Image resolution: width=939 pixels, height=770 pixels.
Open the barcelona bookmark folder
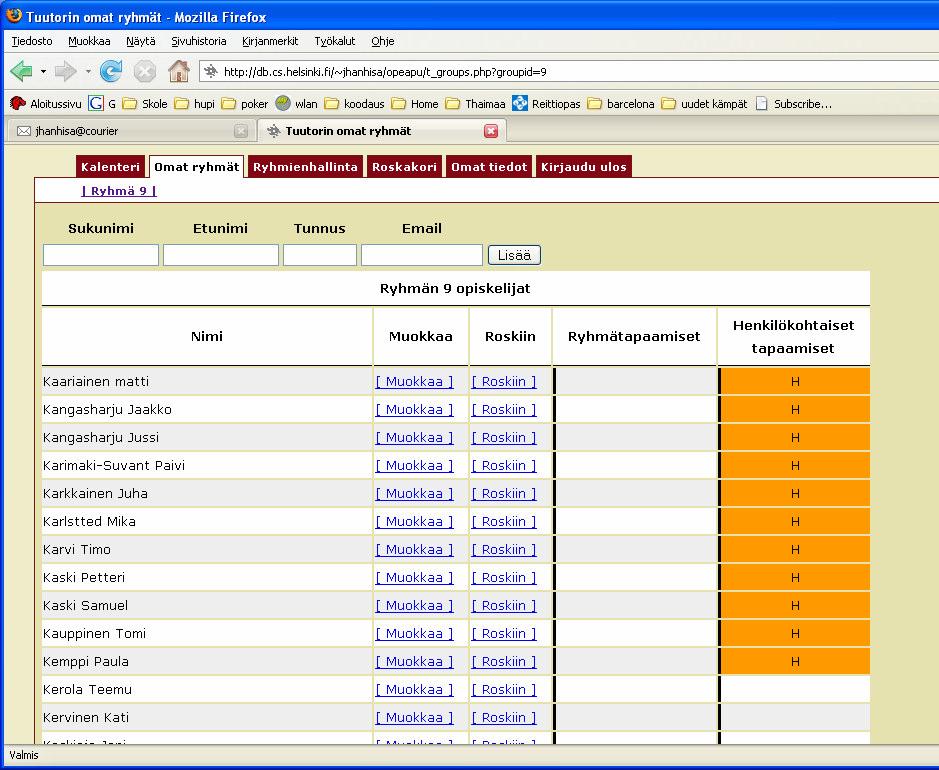pyautogui.click(x=621, y=104)
